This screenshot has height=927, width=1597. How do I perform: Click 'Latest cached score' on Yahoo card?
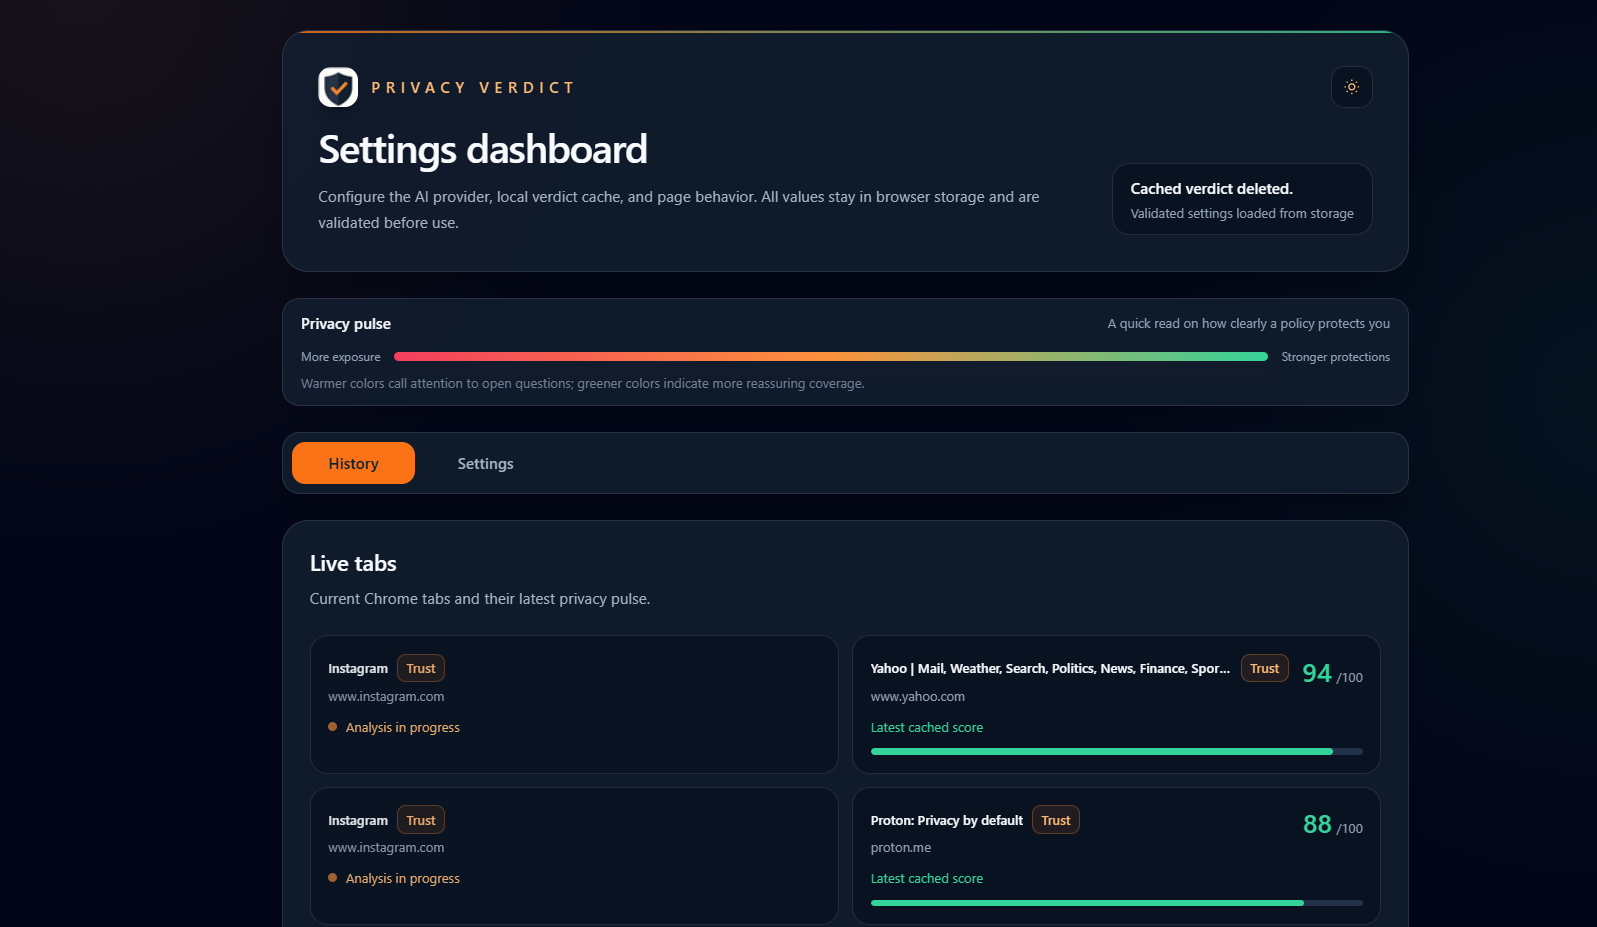926,727
